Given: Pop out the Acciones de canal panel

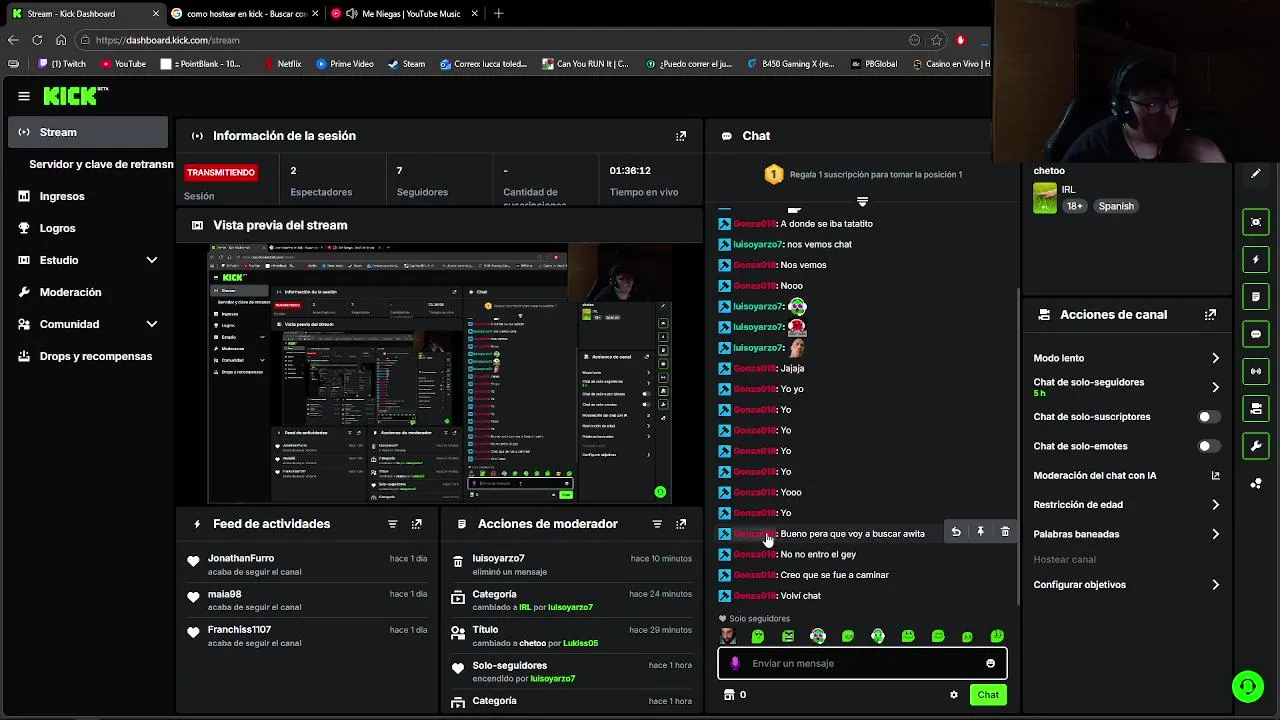Looking at the screenshot, I should (x=1210, y=314).
